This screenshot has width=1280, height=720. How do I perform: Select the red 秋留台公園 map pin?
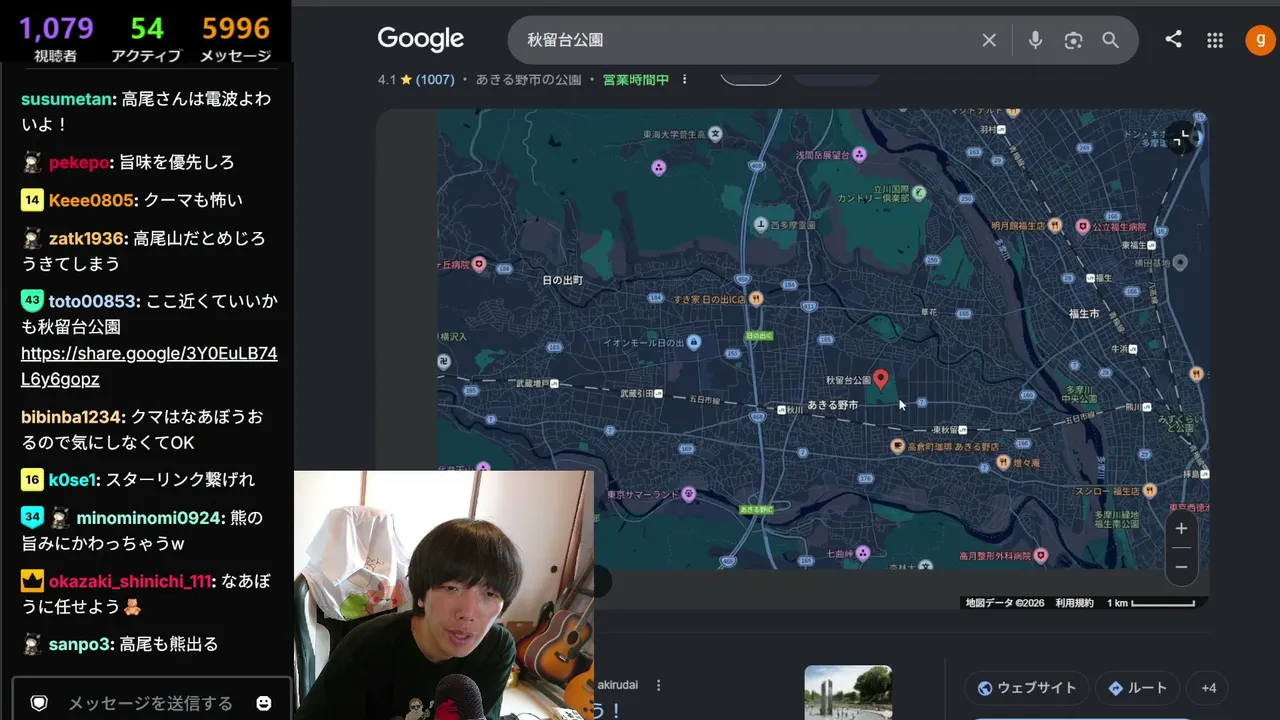click(x=881, y=378)
